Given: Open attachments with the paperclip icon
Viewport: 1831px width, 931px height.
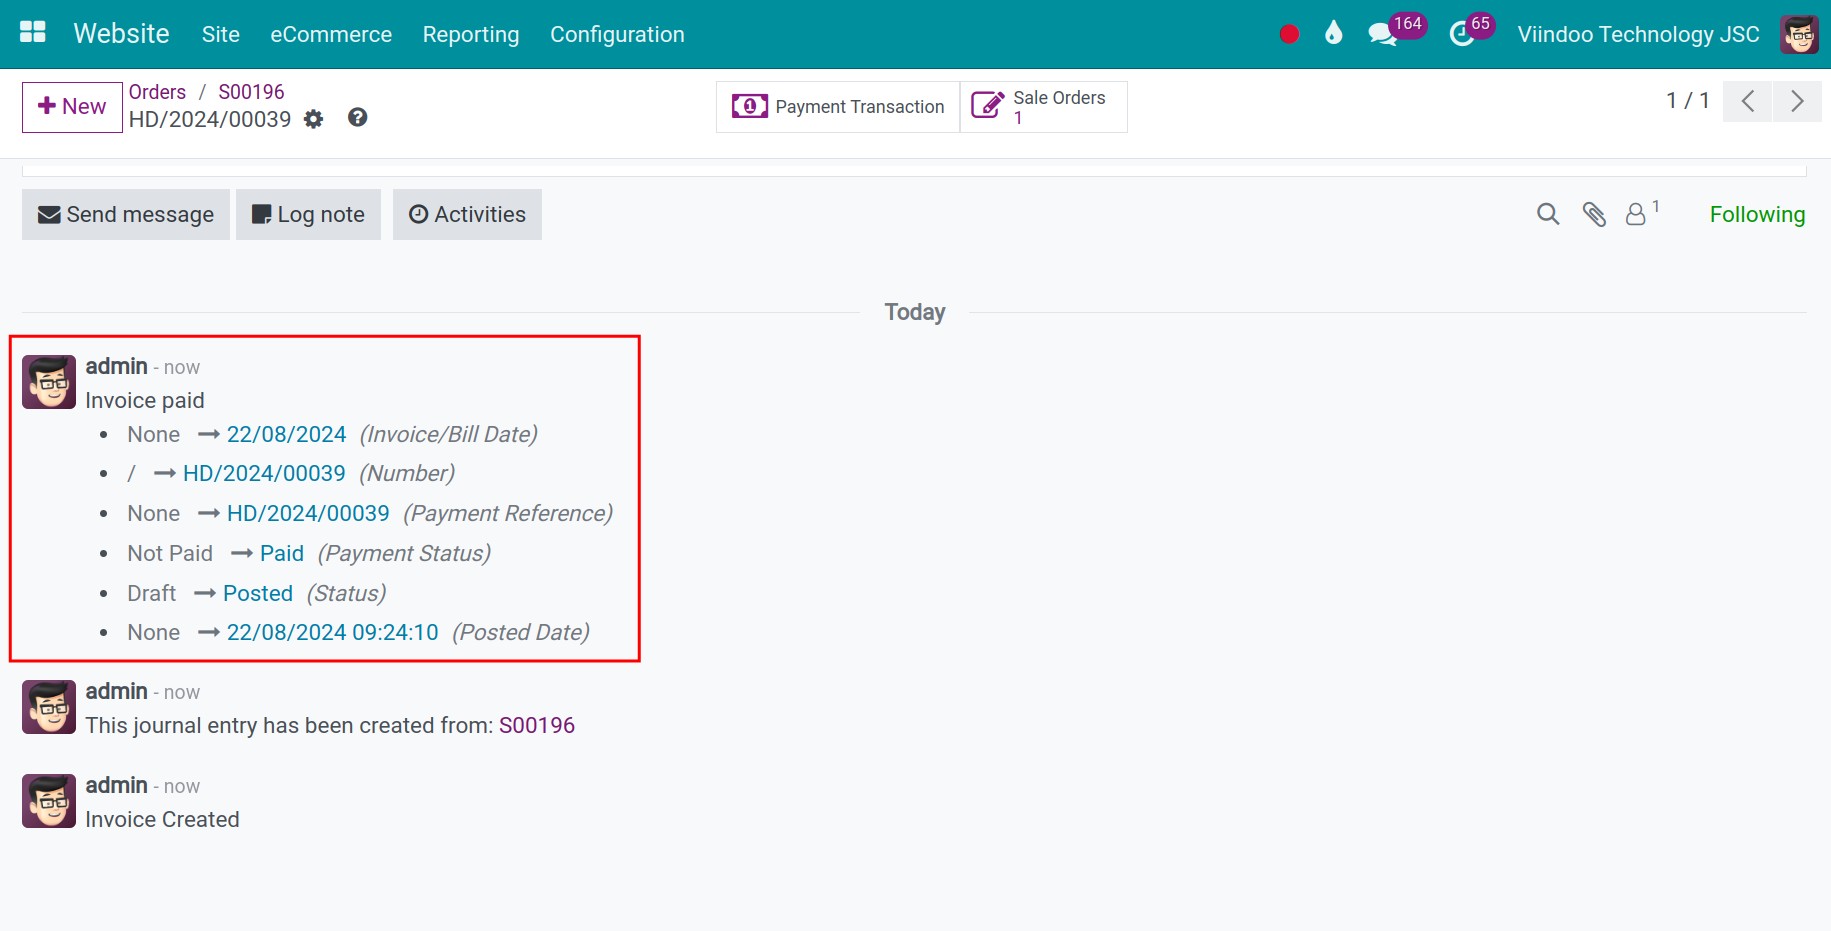Looking at the screenshot, I should coord(1594,214).
